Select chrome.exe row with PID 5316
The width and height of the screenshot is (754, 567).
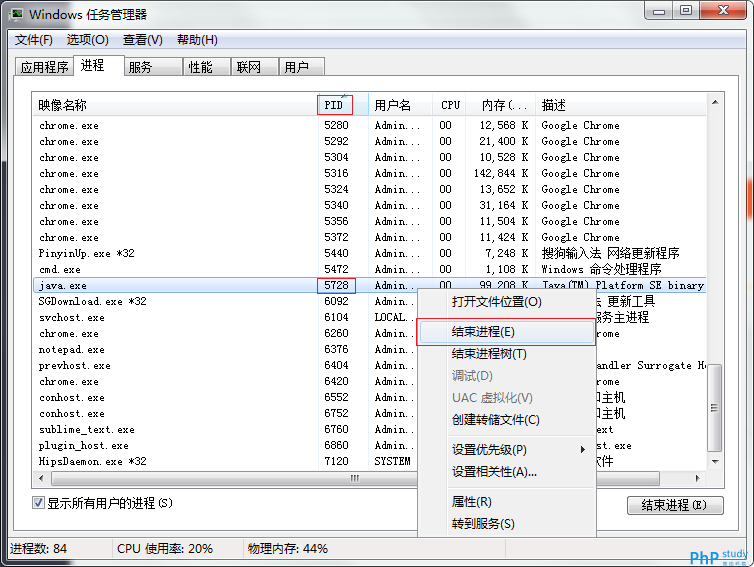click(369, 174)
